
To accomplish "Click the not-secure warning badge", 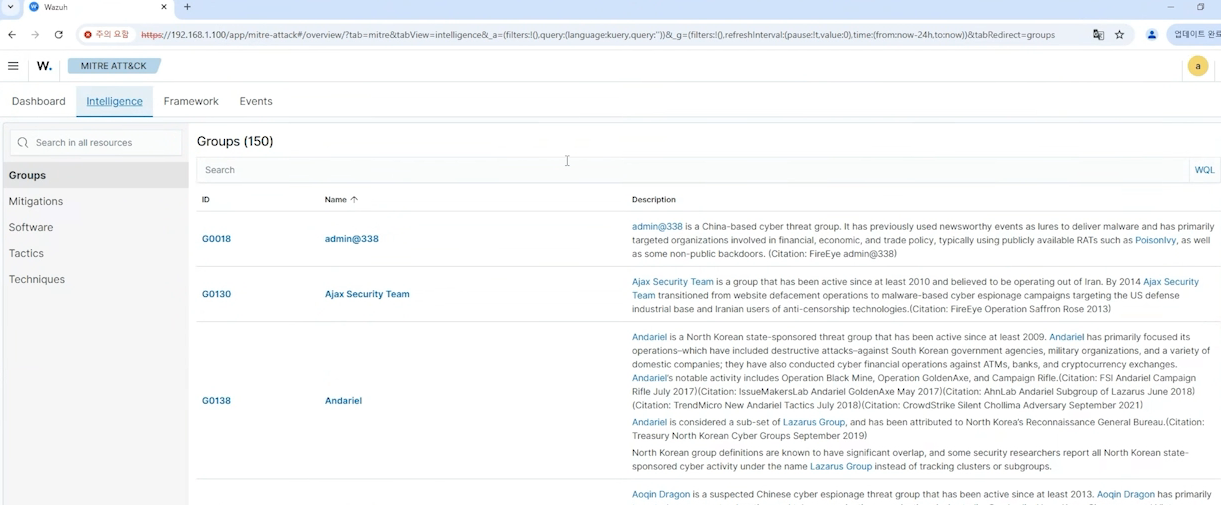I will click(107, 34).
